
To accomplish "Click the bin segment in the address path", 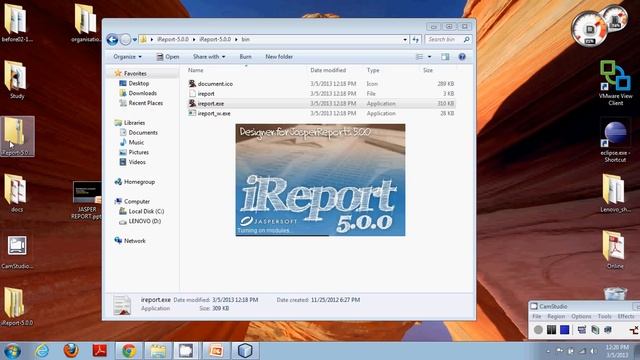I will [x=245, y=40].
